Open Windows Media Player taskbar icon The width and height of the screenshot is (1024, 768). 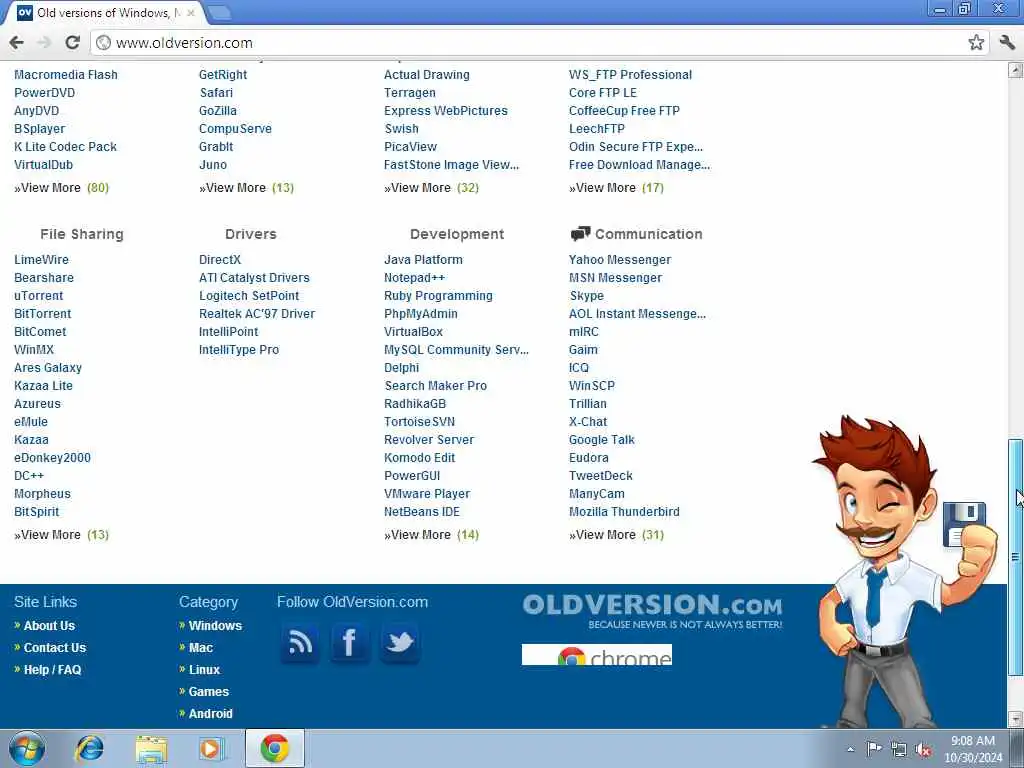[212, 748]
